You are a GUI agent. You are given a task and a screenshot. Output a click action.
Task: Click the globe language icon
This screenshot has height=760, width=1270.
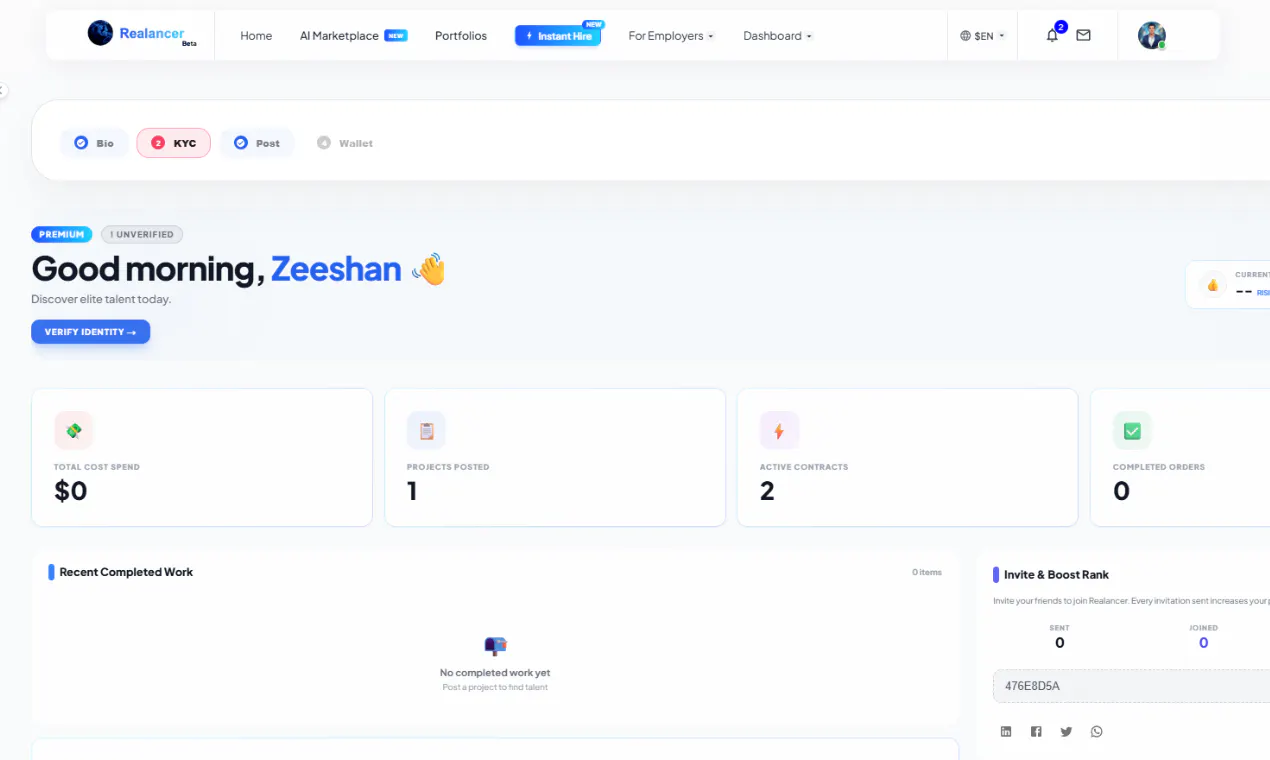[965, 36]
